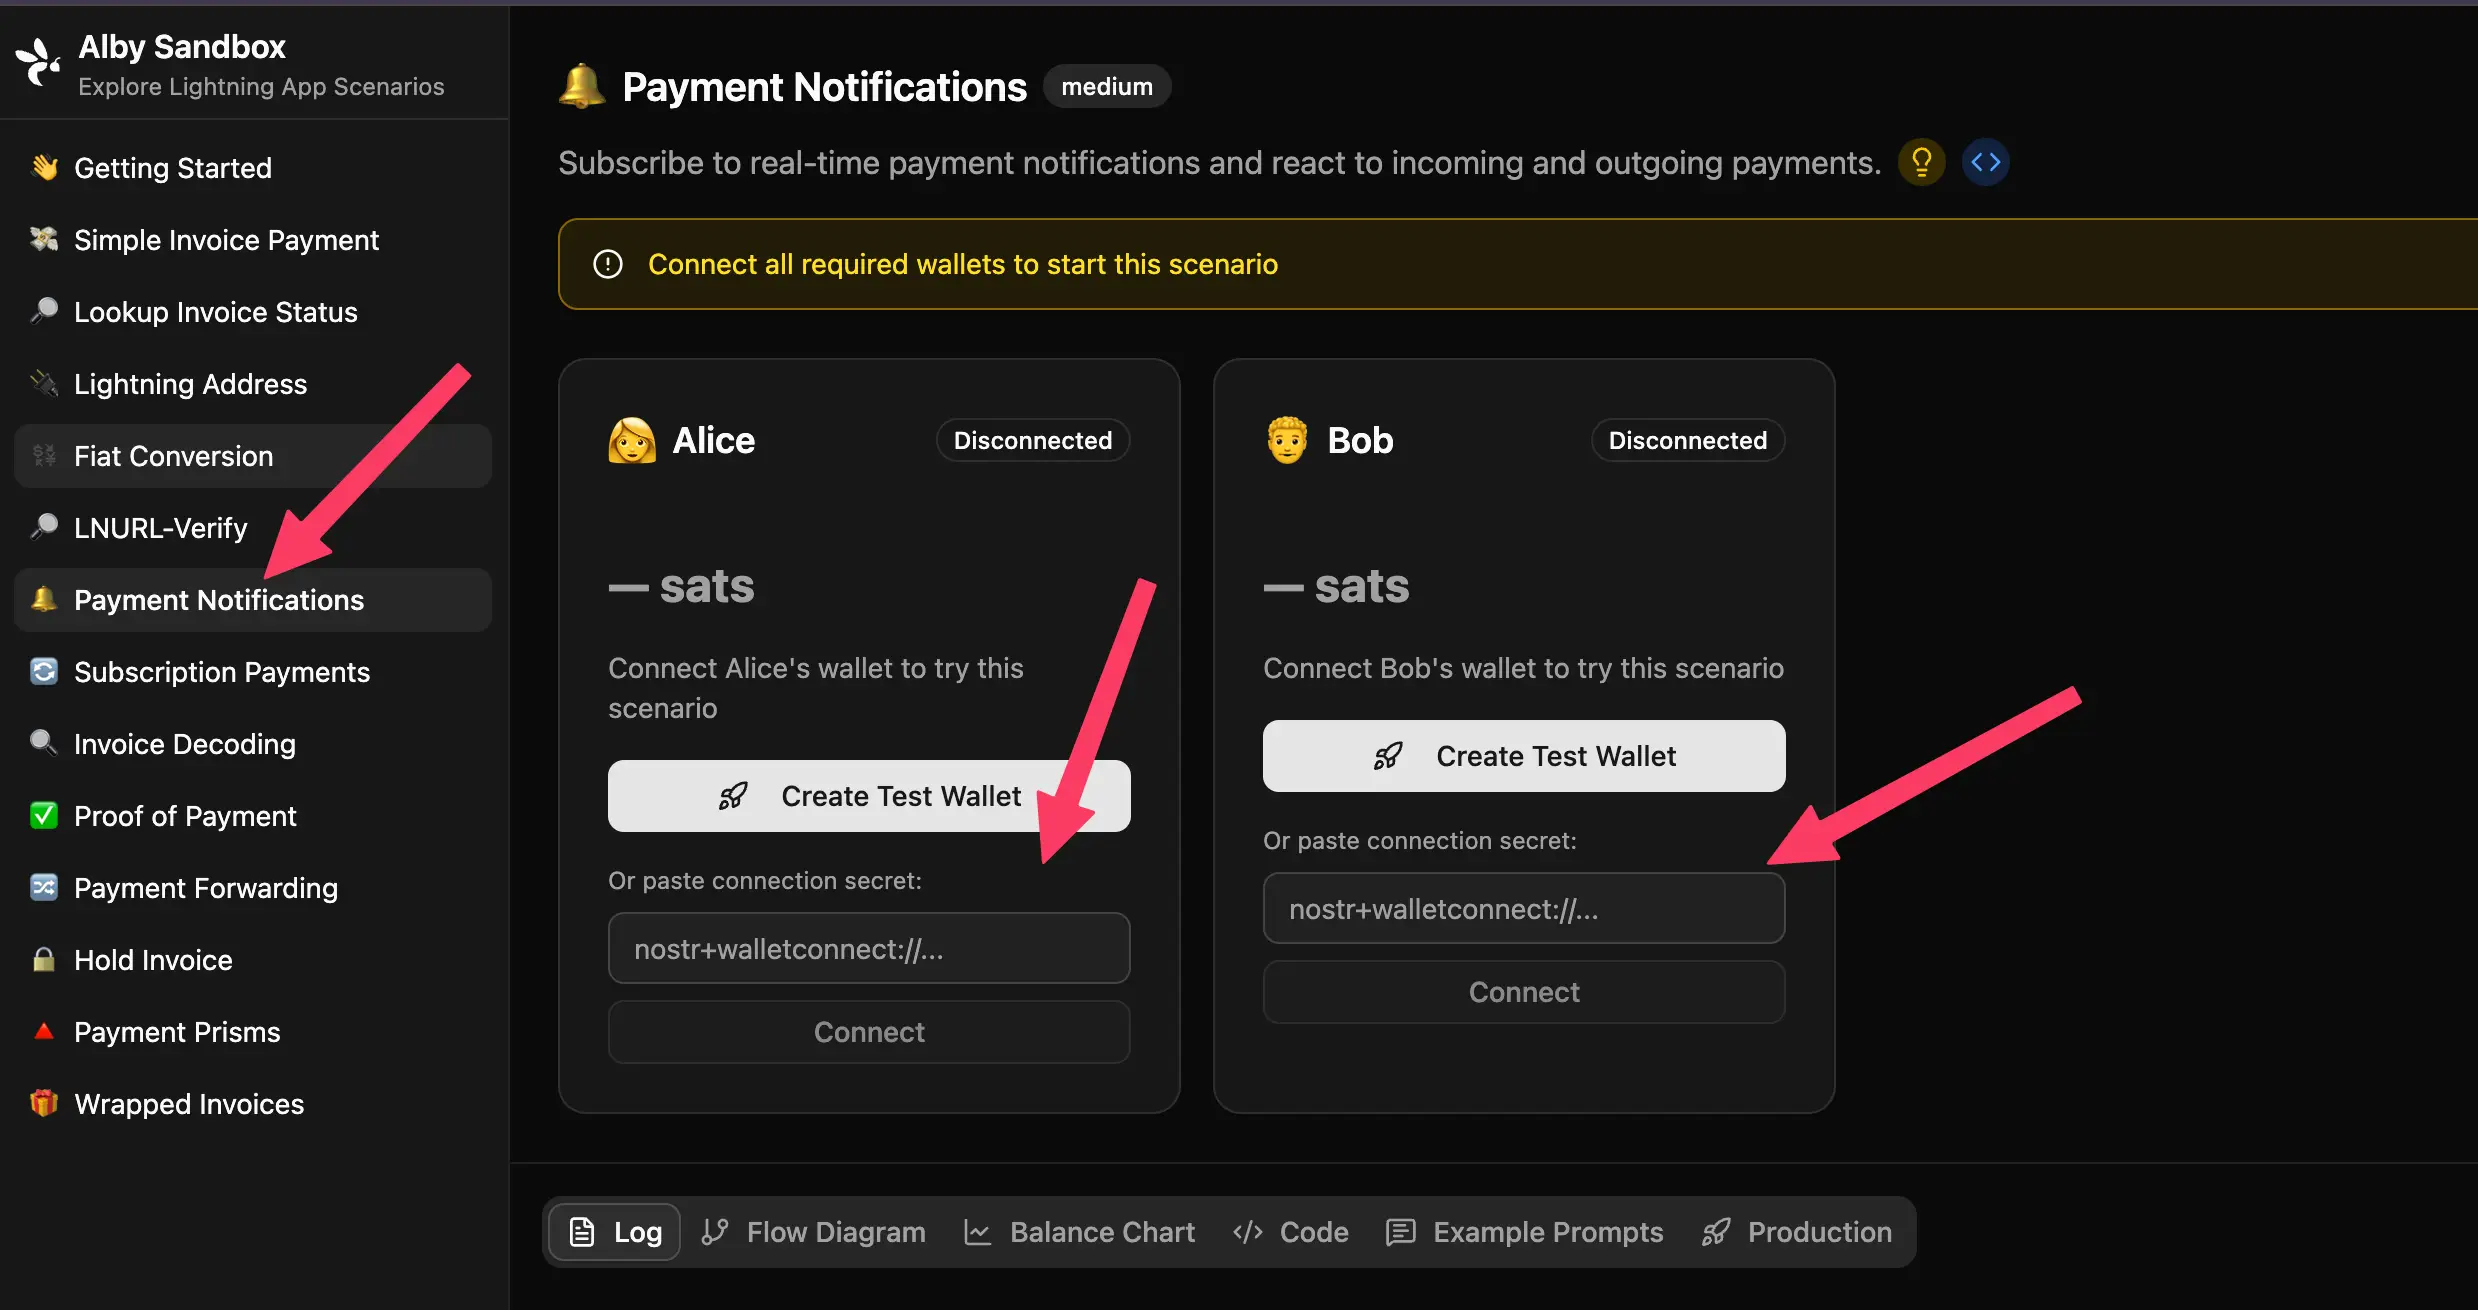Click Alice's connection secret input field
This screenshot has width=2478, height=1310.
click(x=868, y=948)
